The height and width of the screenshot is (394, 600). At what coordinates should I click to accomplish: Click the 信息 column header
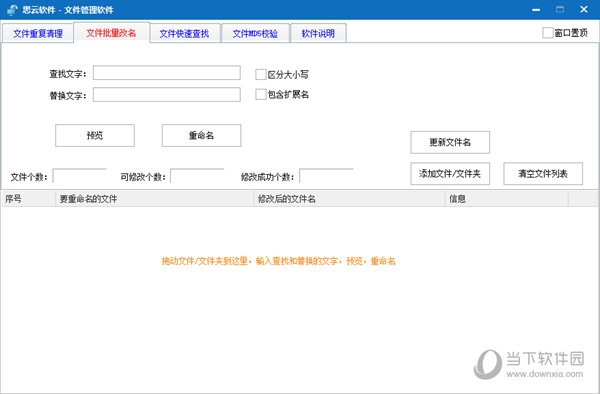(x=507, y=199)
